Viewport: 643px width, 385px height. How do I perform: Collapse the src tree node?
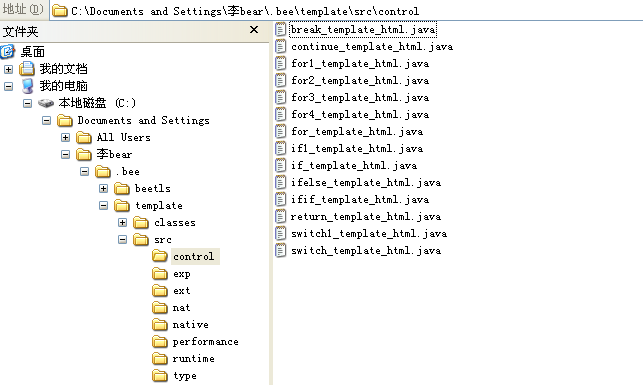[x=122, y=239]
